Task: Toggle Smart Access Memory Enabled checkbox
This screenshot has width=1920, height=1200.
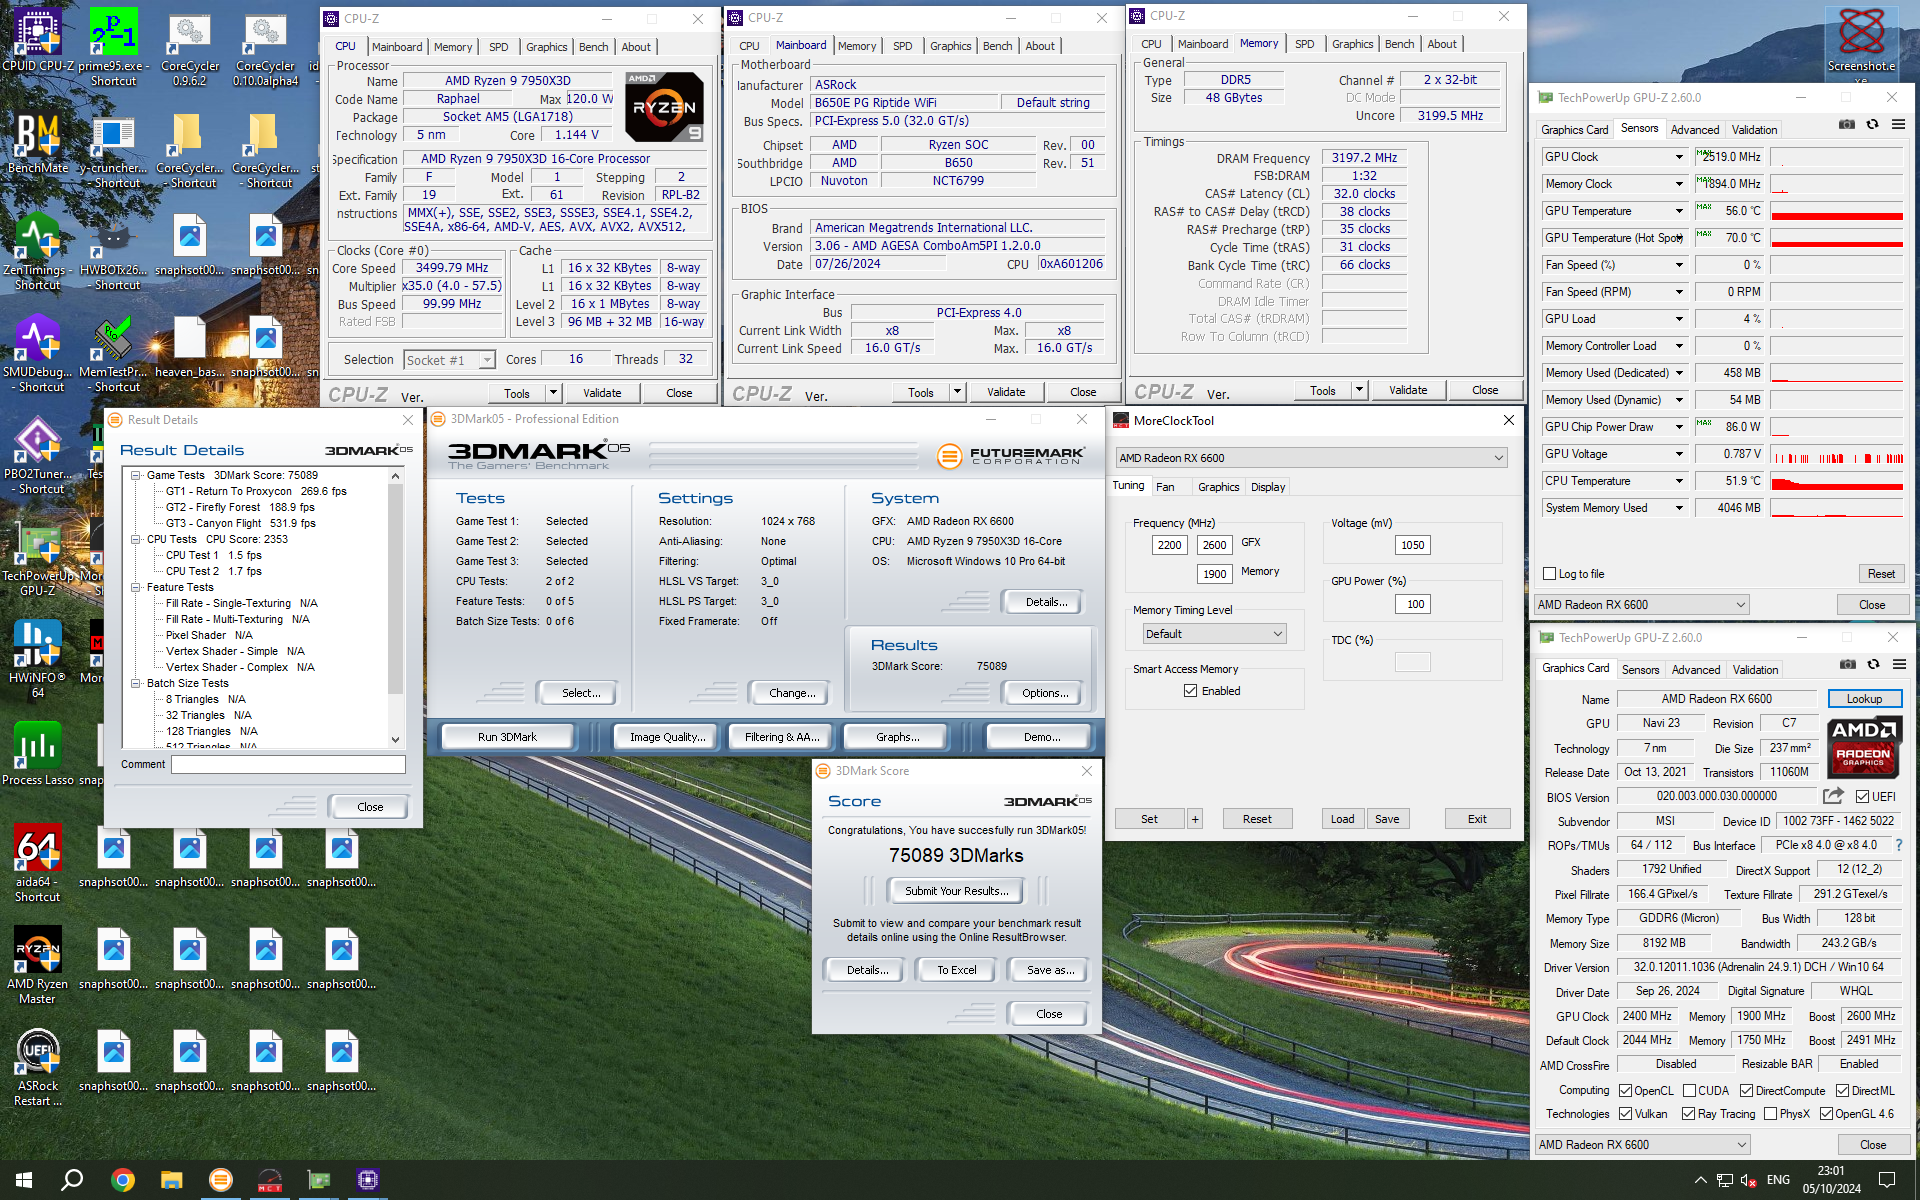Action: point(1190,691)
